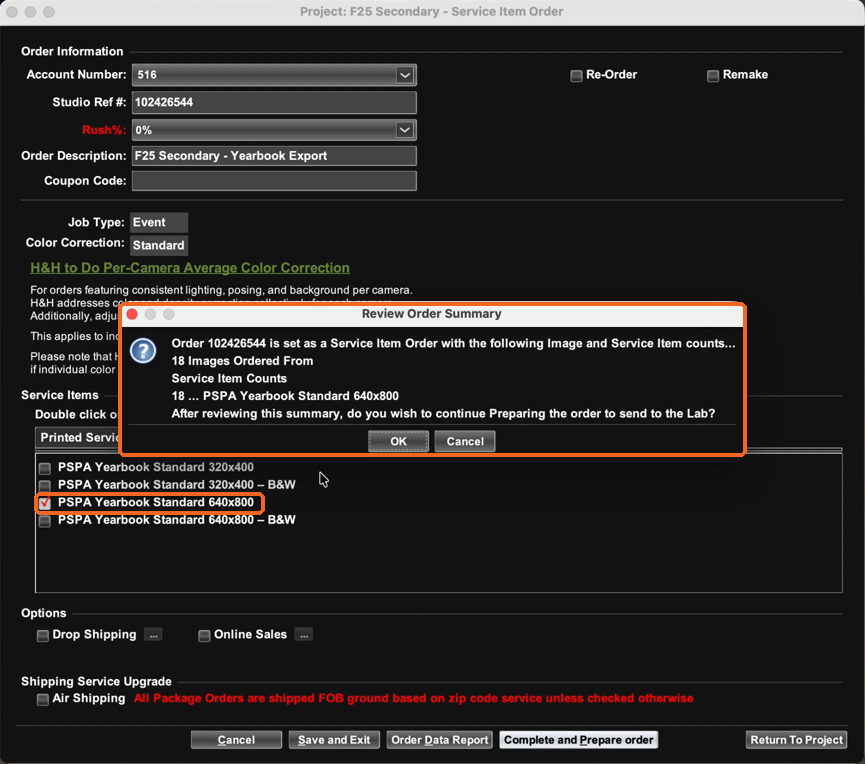Click the Color Correction Standard value
Viewport: 865px width, 764px height.
pos(159,245)
